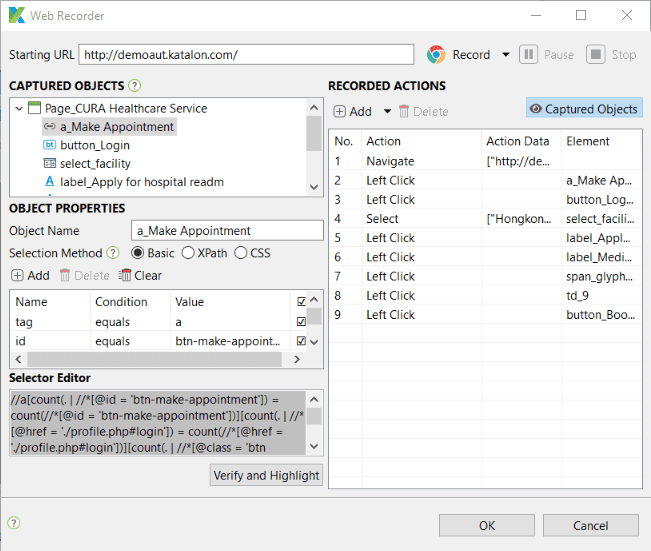Select button_Login in captured objects
This screenshot has height=551, width=651.
point(95,145)
